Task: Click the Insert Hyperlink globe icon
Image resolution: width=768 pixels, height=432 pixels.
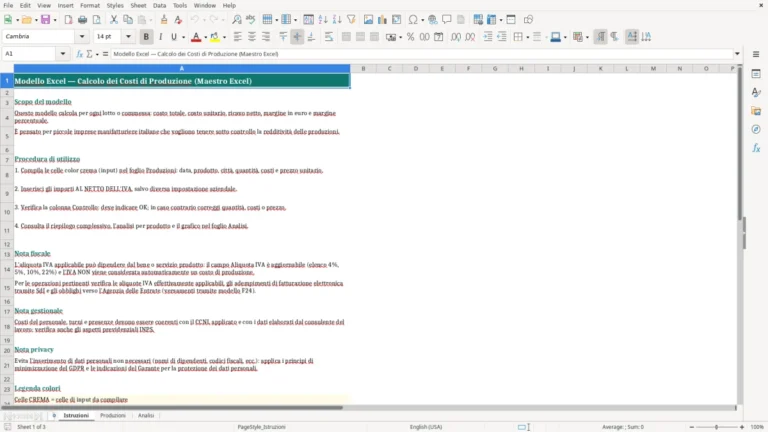Action: (x=432, y=20)
